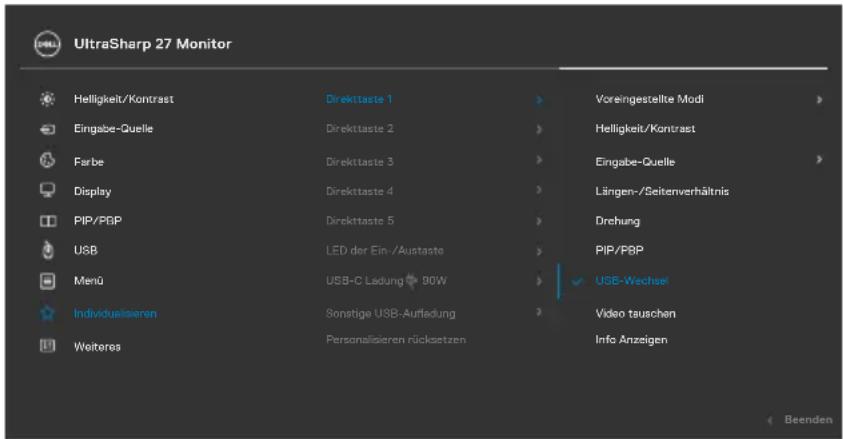Choose Längen-/Seitenverhältnis shortcut function

pyautogui.click(x=662, y=191)
